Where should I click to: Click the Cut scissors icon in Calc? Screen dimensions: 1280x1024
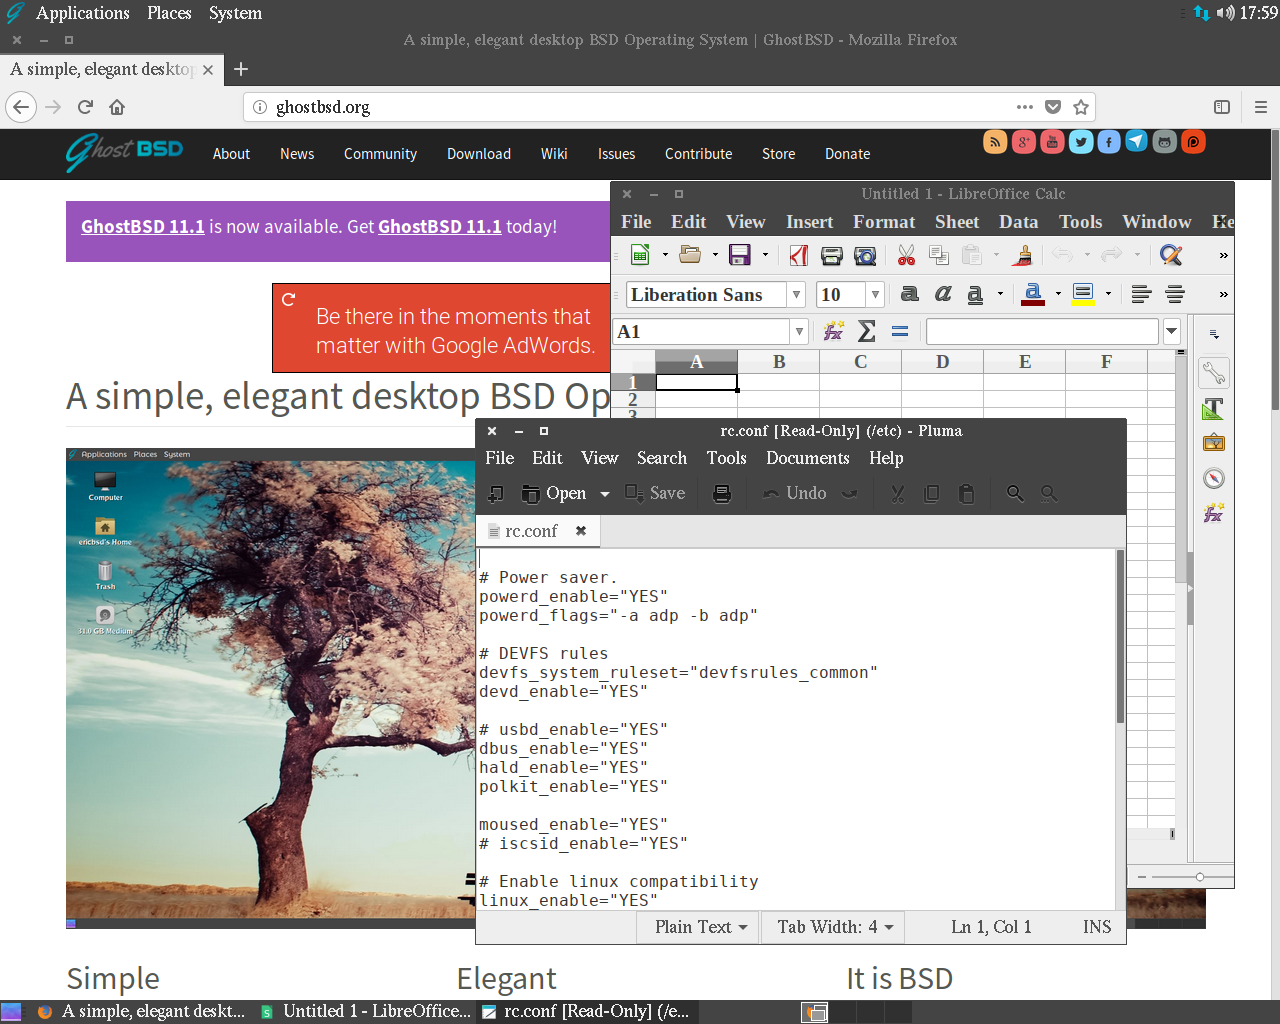coord(906,255)
